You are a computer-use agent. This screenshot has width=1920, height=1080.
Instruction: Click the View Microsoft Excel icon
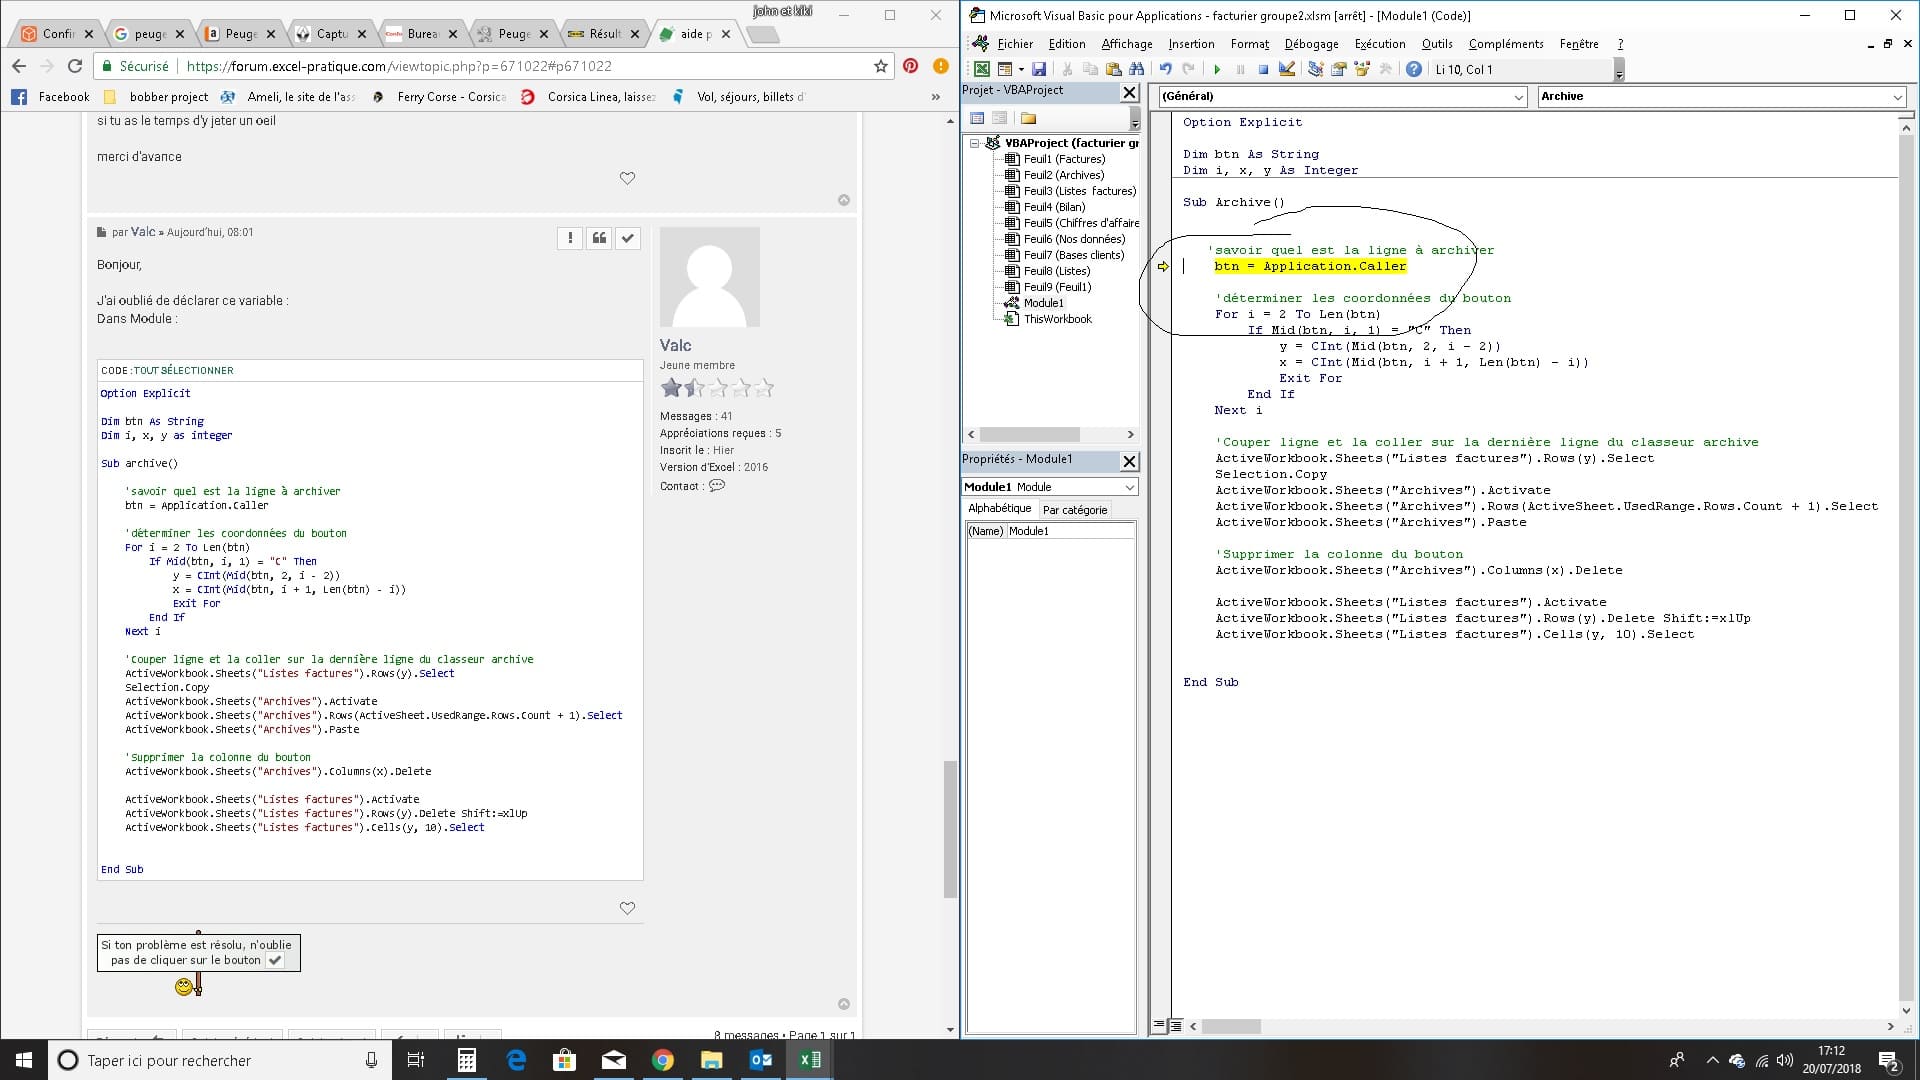pos(982,69)
